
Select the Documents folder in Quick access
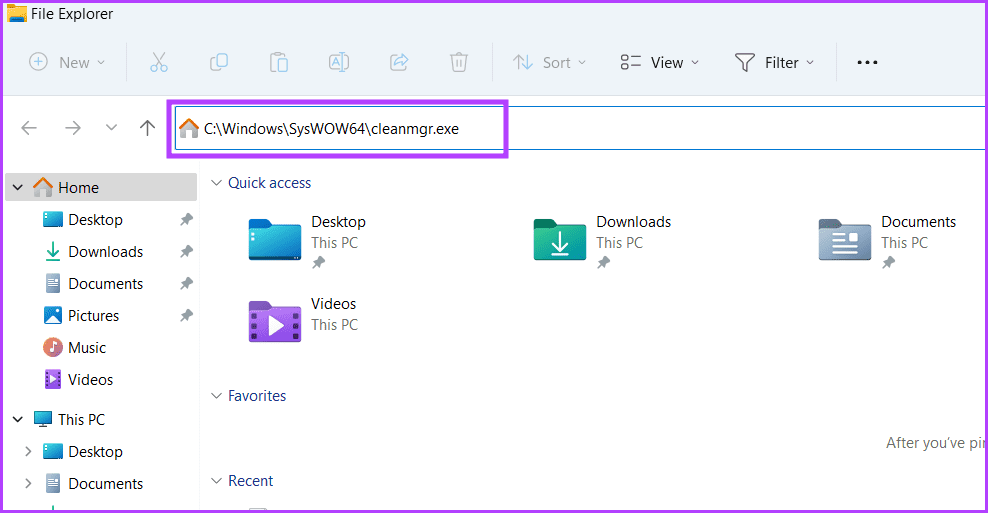click(x=887, y=241)
